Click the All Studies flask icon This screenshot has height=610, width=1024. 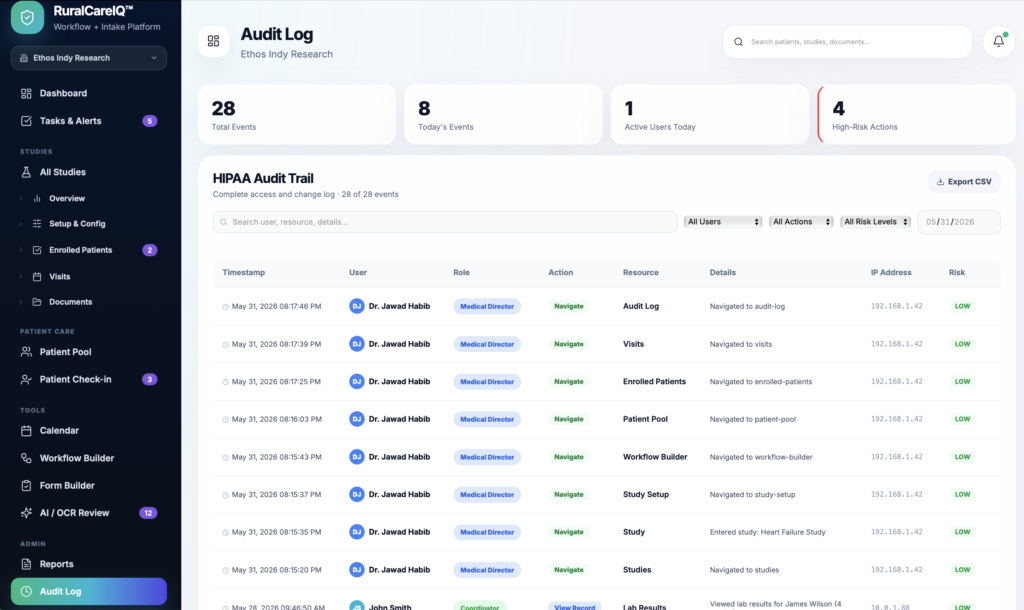26,172
